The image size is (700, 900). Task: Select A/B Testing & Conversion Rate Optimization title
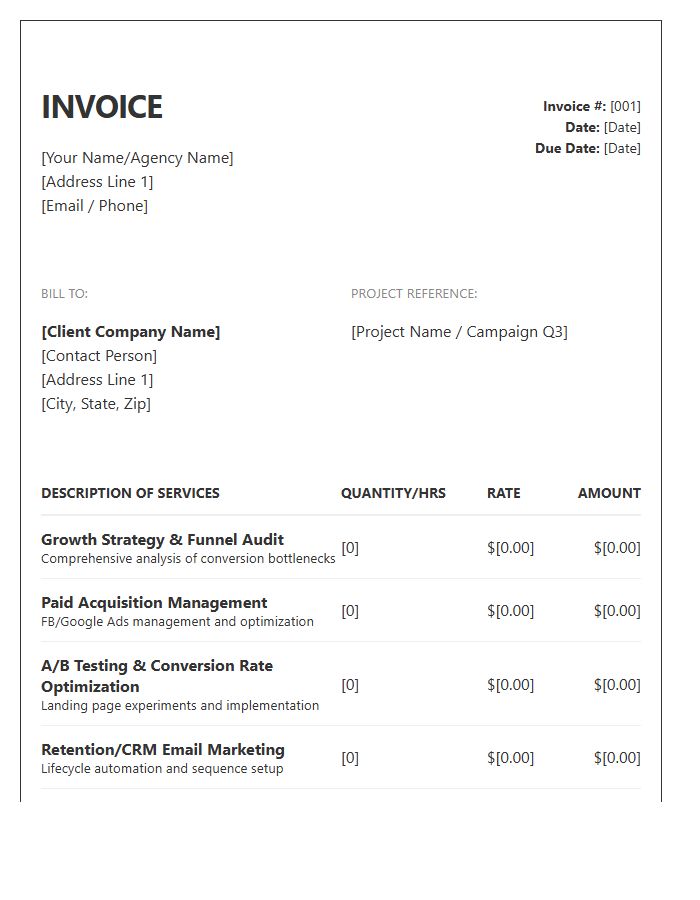(x=157, y=676)
